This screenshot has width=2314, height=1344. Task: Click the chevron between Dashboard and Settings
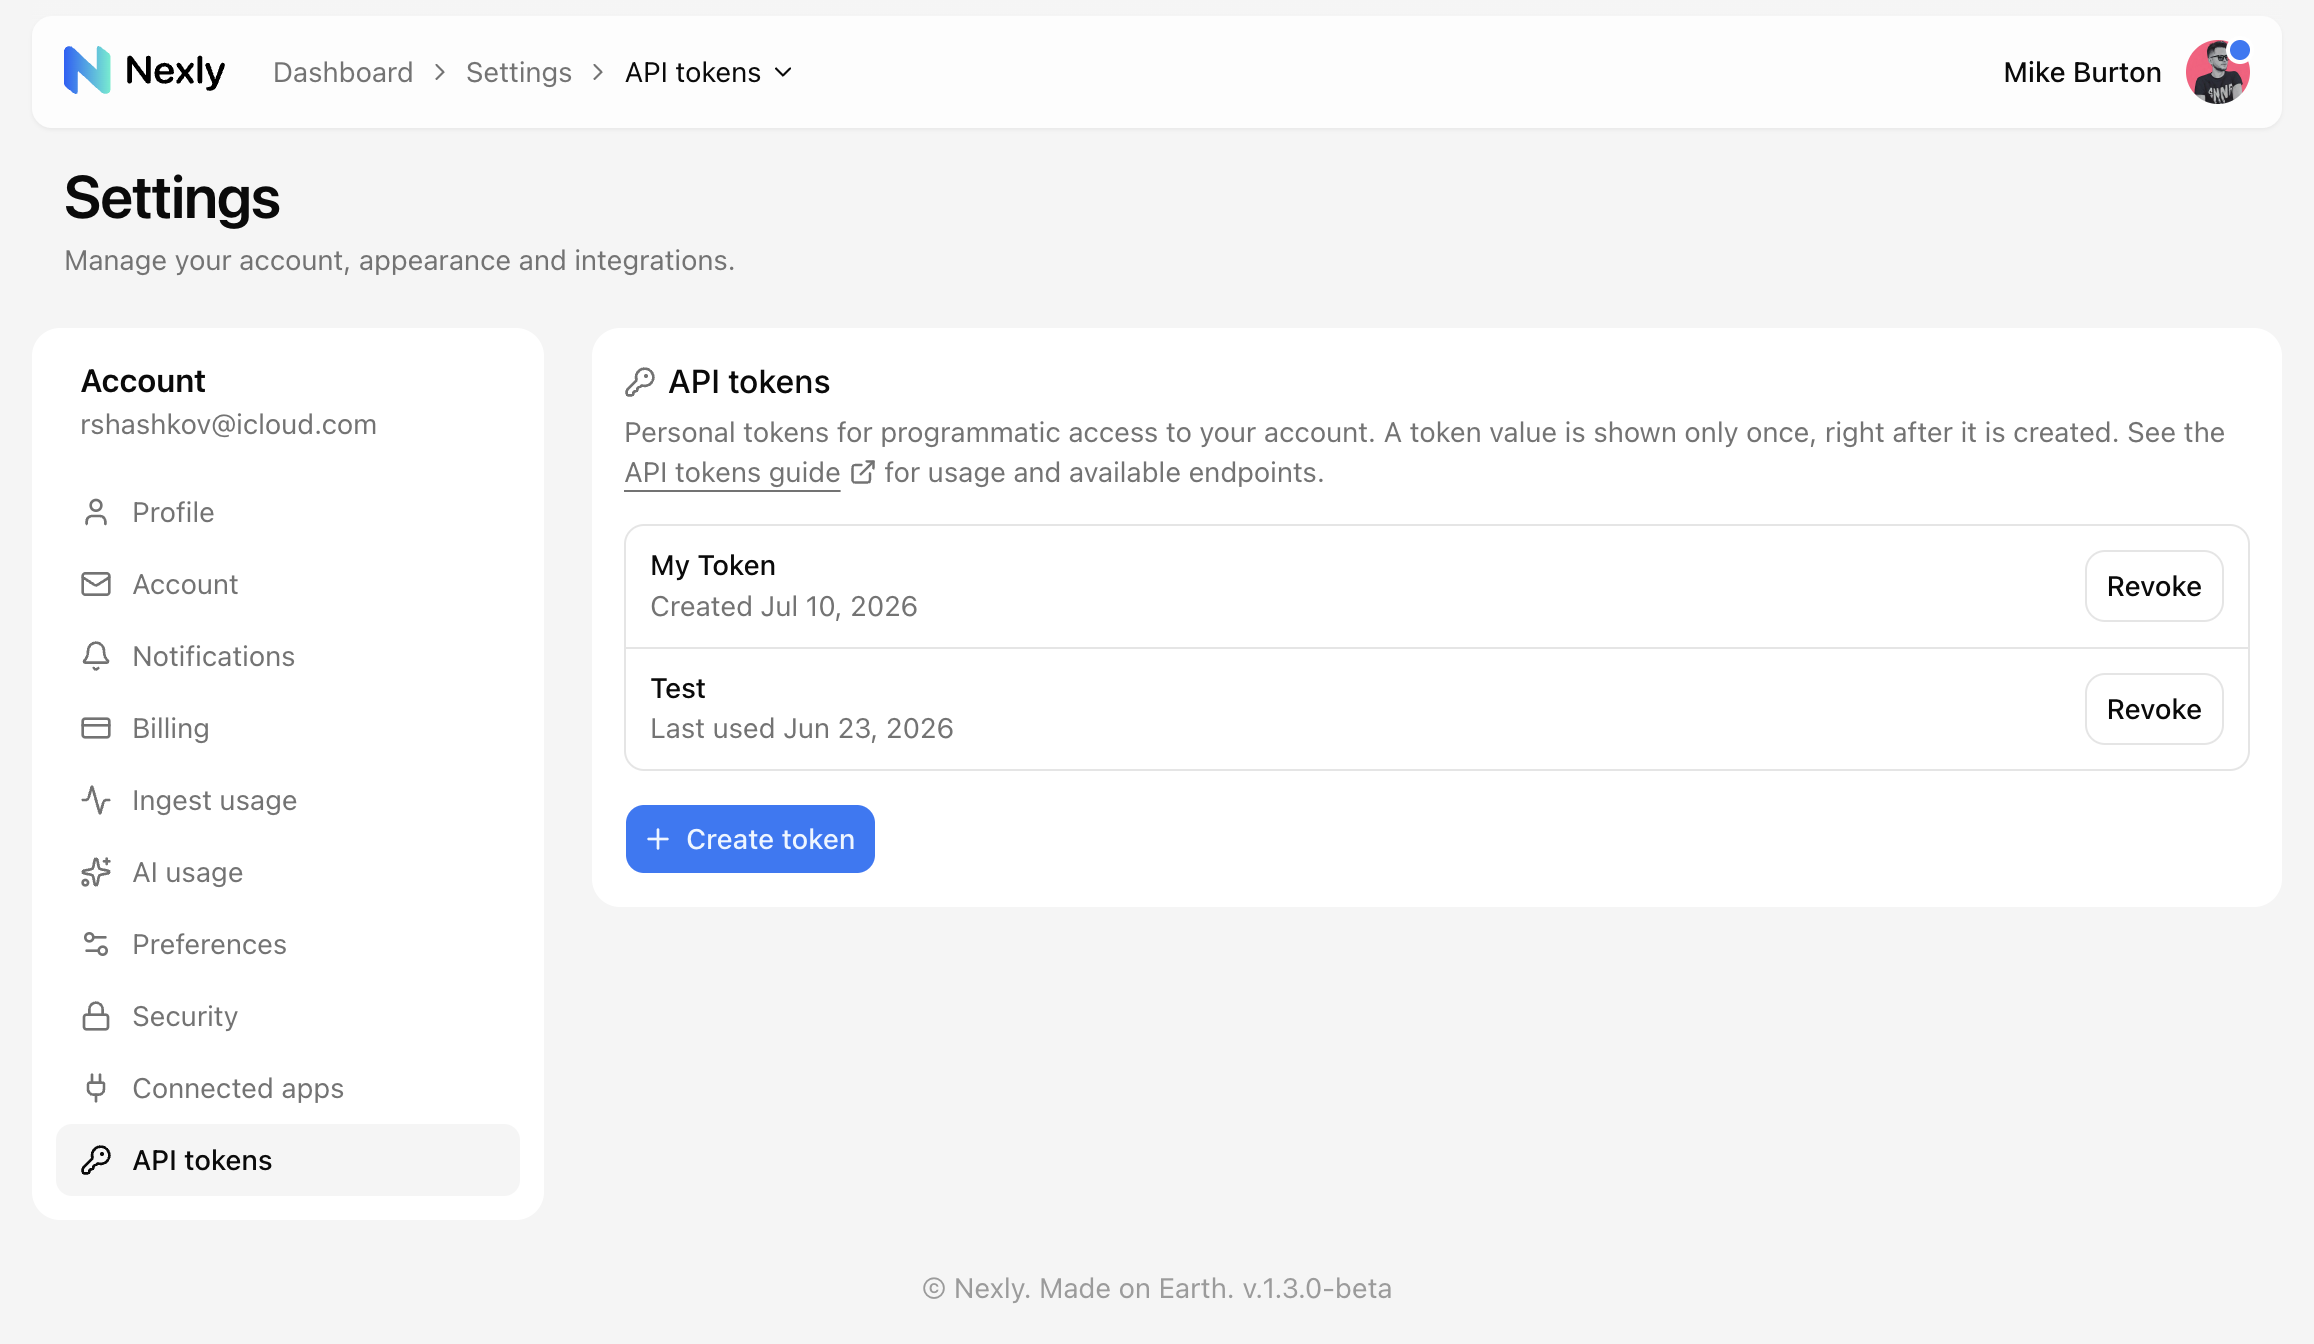pos(440,72)
